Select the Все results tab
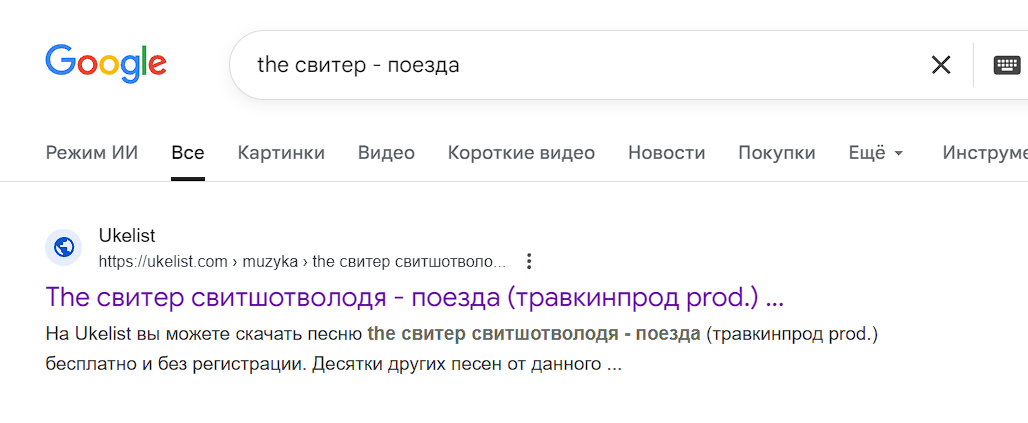The image size is (1028, 423). click(x=187, y=153)
